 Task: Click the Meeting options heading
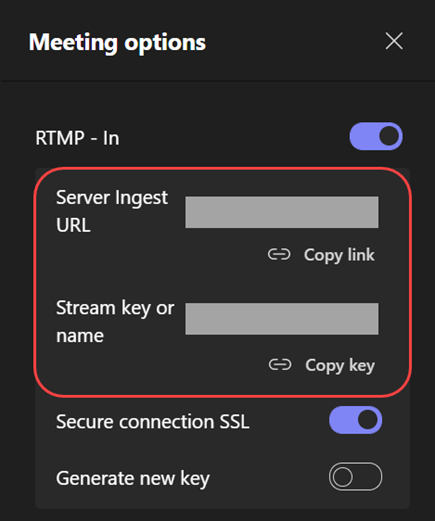click(x=117, y=43)
